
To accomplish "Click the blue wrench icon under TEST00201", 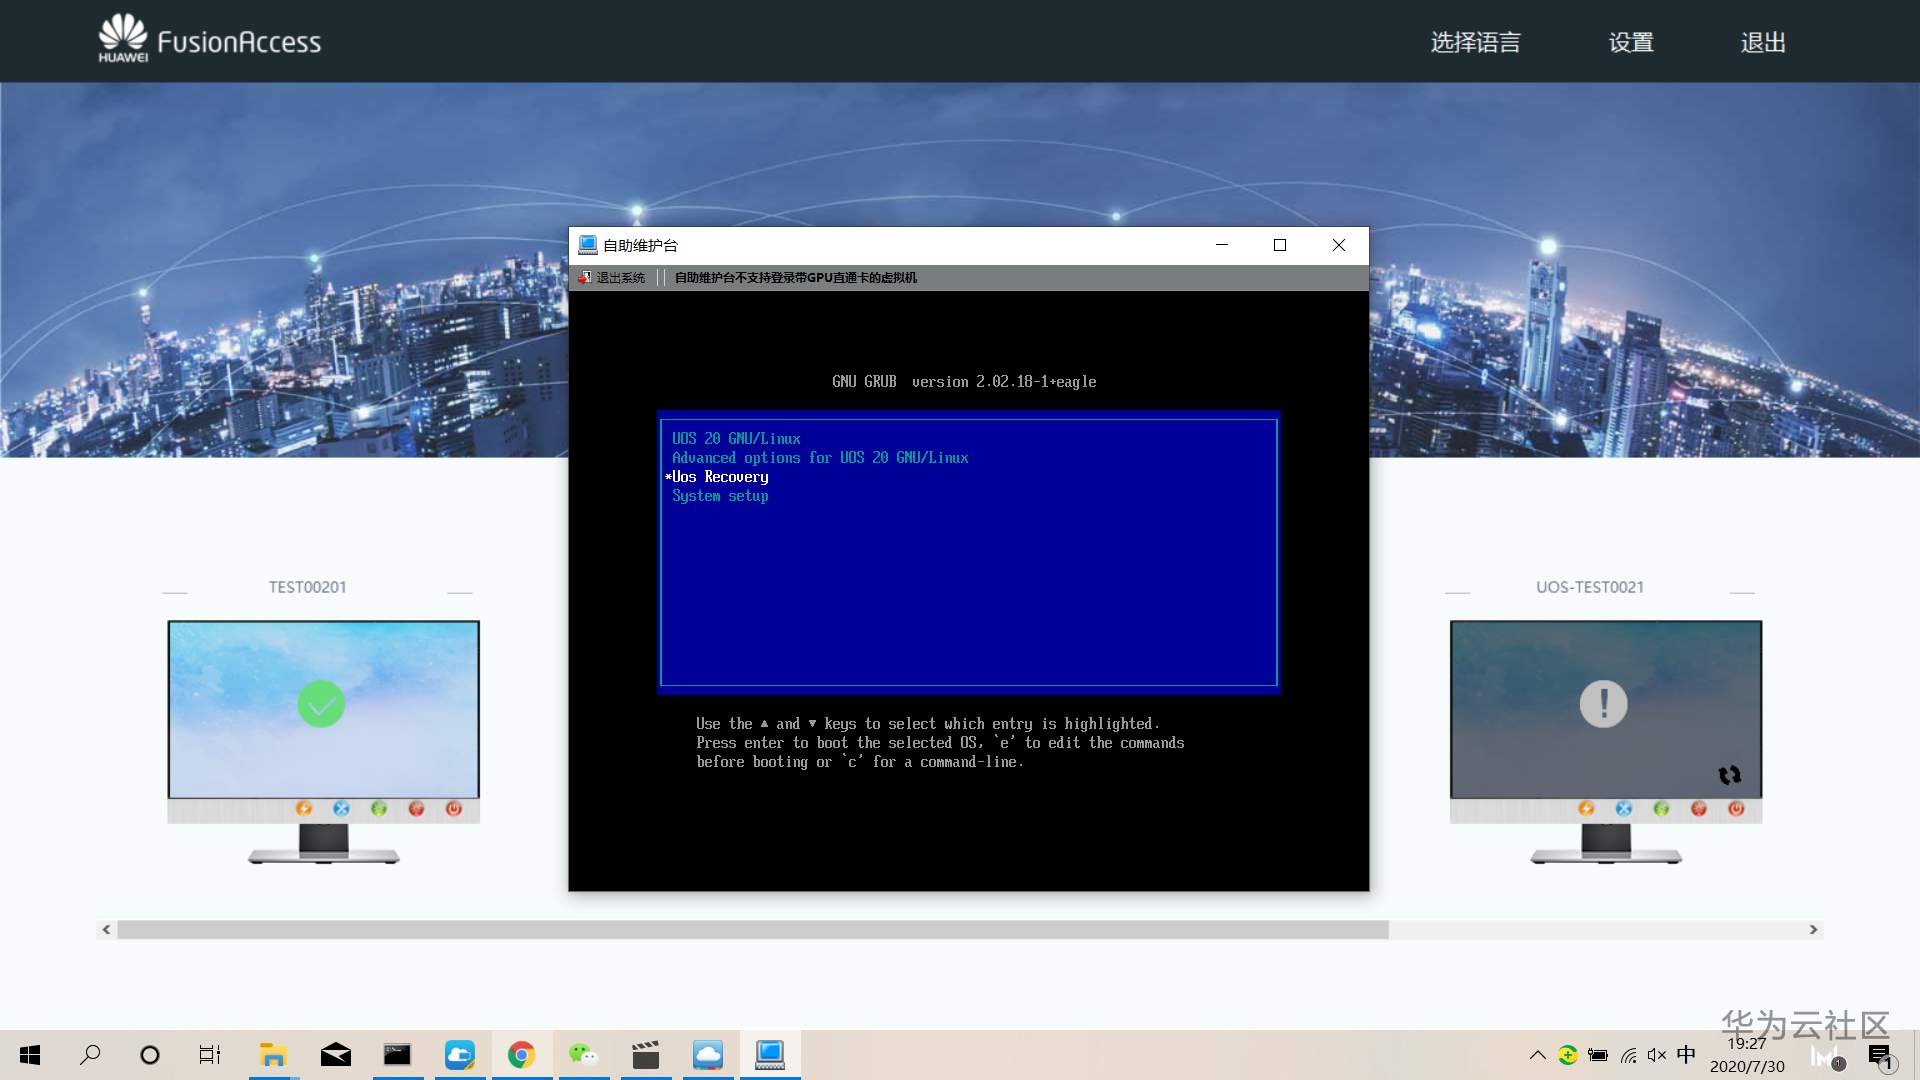I will pos(341,808).
